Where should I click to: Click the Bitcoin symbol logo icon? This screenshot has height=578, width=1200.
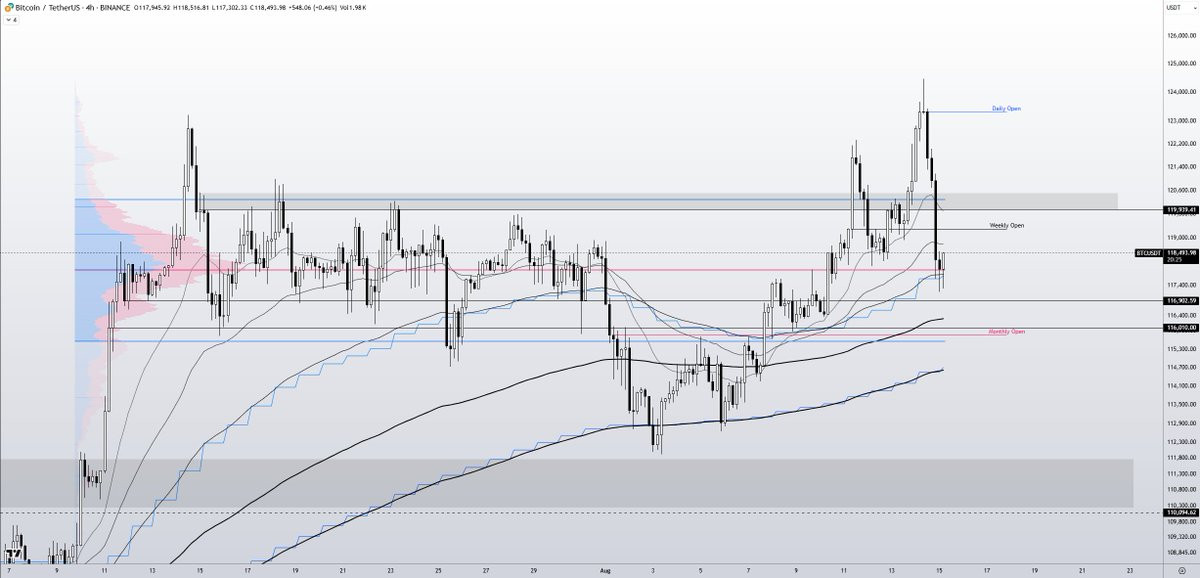8,7
